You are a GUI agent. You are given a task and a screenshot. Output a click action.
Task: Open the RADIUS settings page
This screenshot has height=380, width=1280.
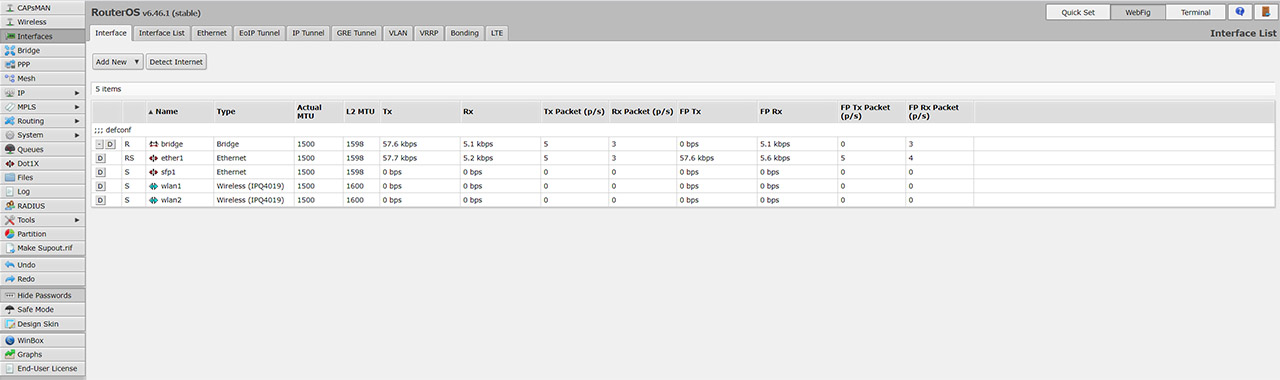tap(42, 205)
